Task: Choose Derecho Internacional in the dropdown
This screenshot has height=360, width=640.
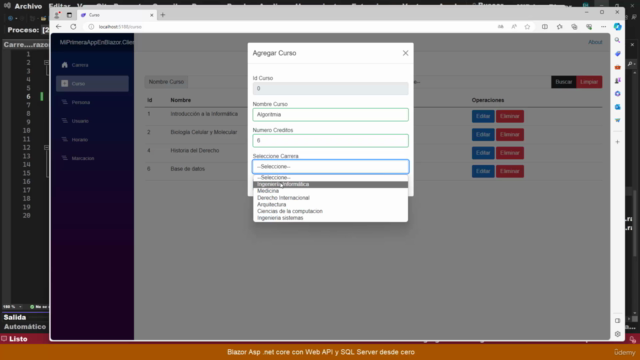Action: (x=330, y=198)
